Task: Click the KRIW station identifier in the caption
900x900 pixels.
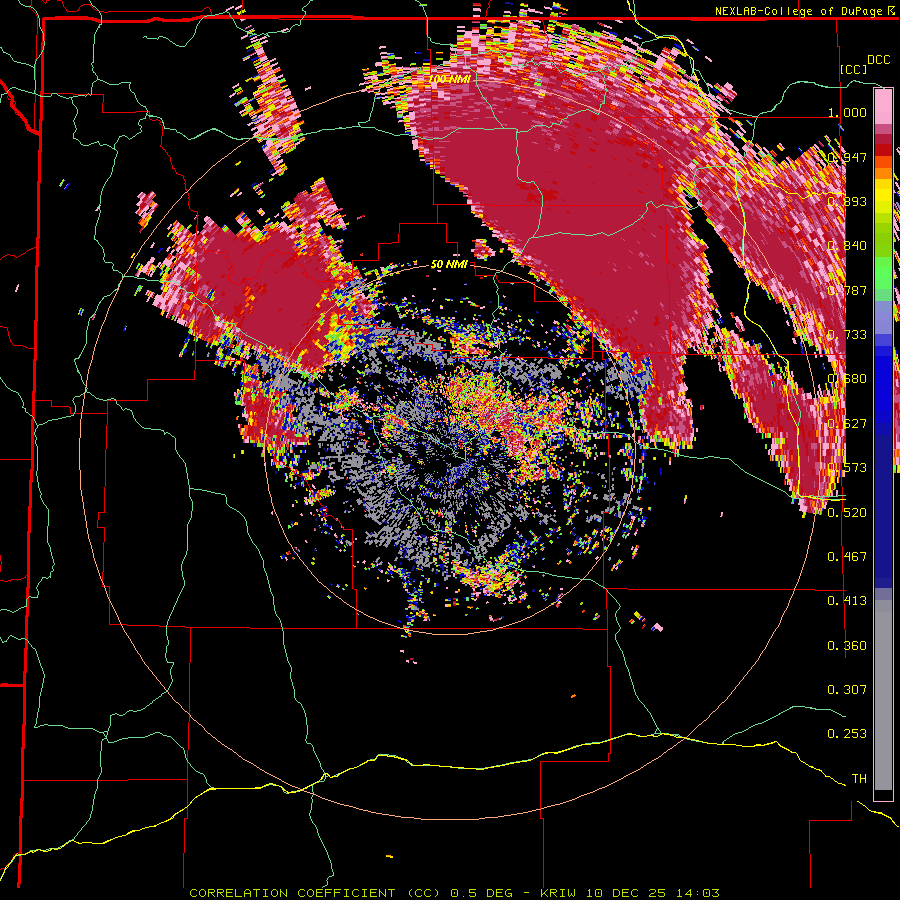Action: click(x=558, y=893)
